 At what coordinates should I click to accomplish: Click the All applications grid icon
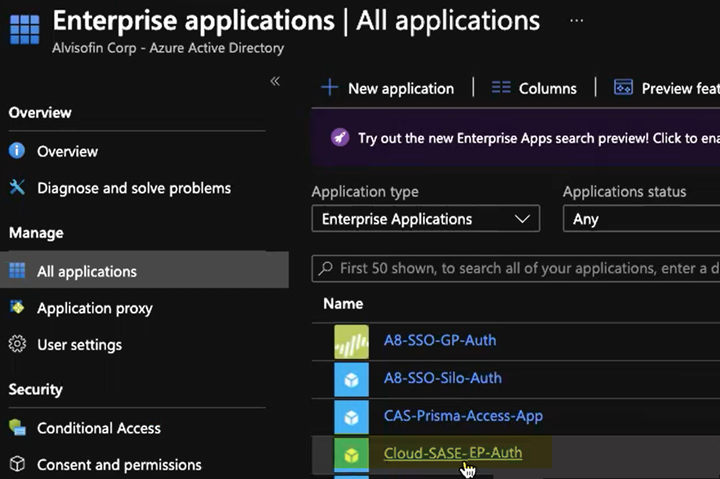pos(17,271)
